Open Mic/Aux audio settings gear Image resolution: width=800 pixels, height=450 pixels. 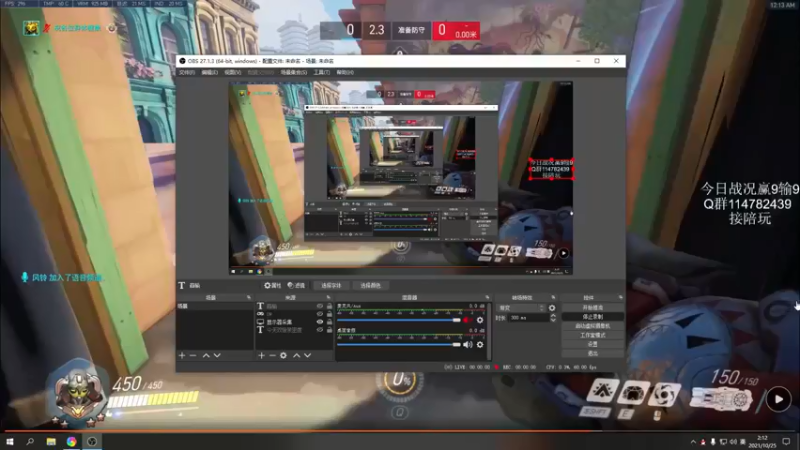pyautogui.click(x=480, y=320)
